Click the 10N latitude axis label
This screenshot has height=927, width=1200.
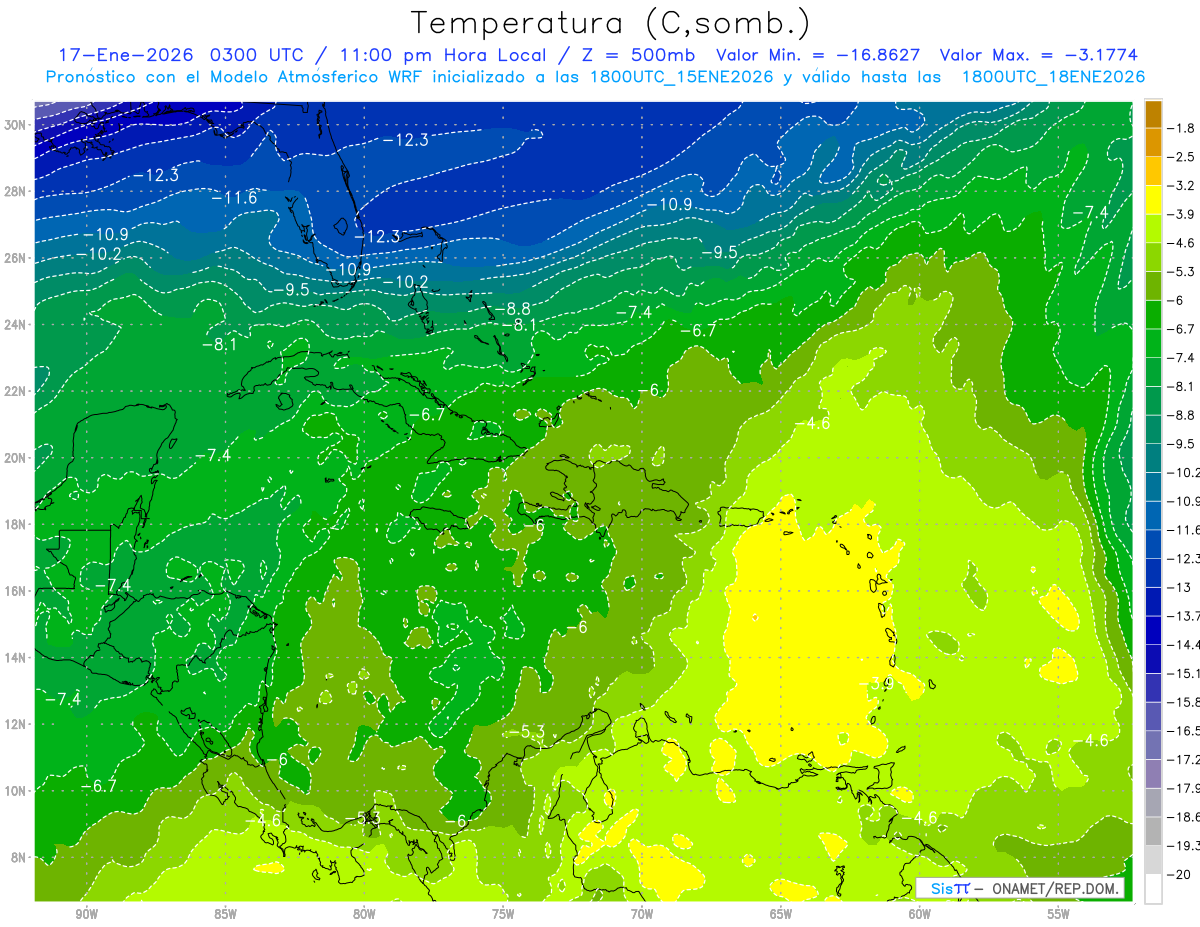coord(15,791)
